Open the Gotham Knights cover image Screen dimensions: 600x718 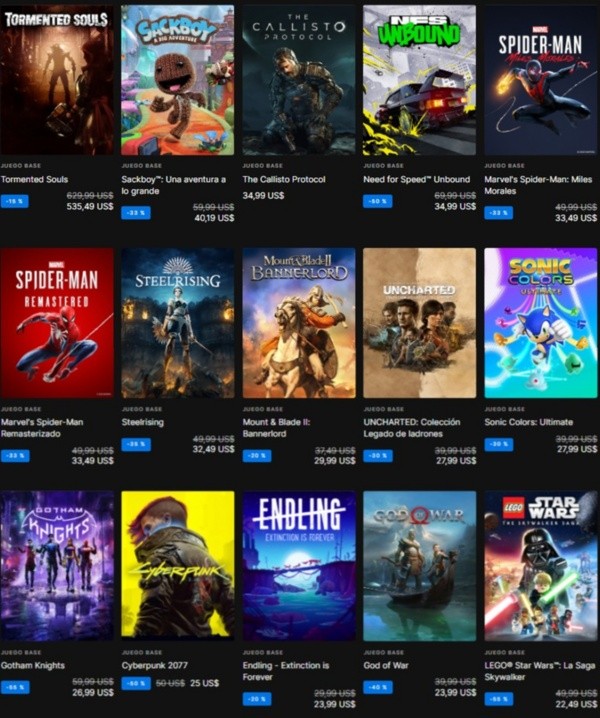click(57, 566)
